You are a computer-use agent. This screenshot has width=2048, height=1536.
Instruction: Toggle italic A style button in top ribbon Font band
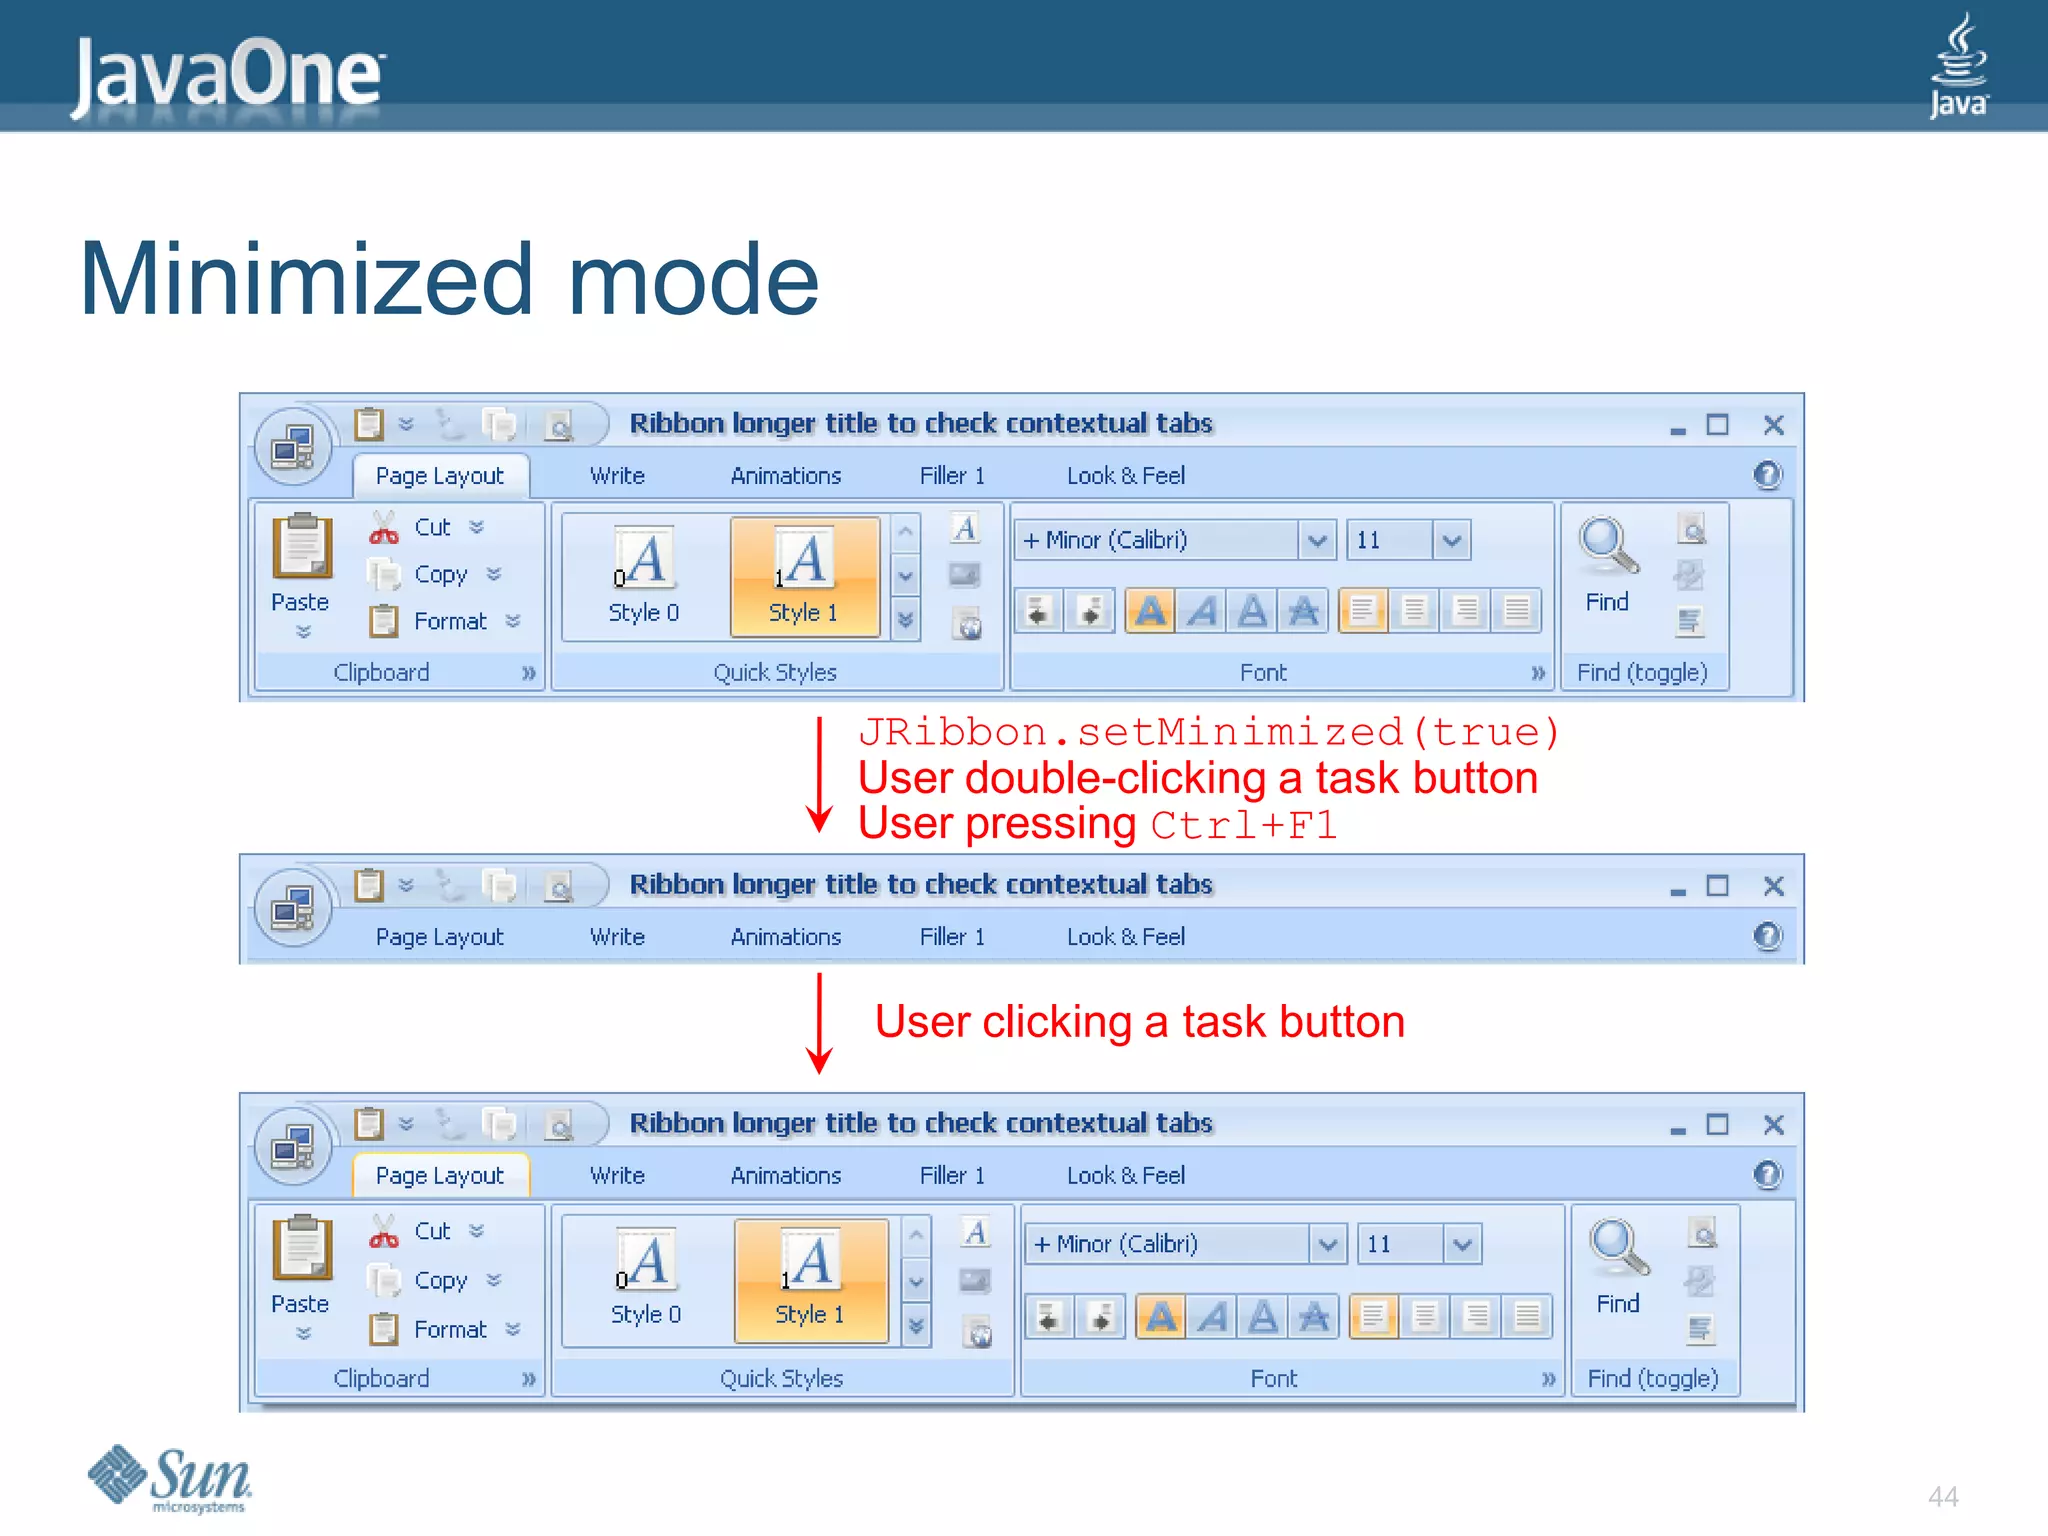point(1202,610)
